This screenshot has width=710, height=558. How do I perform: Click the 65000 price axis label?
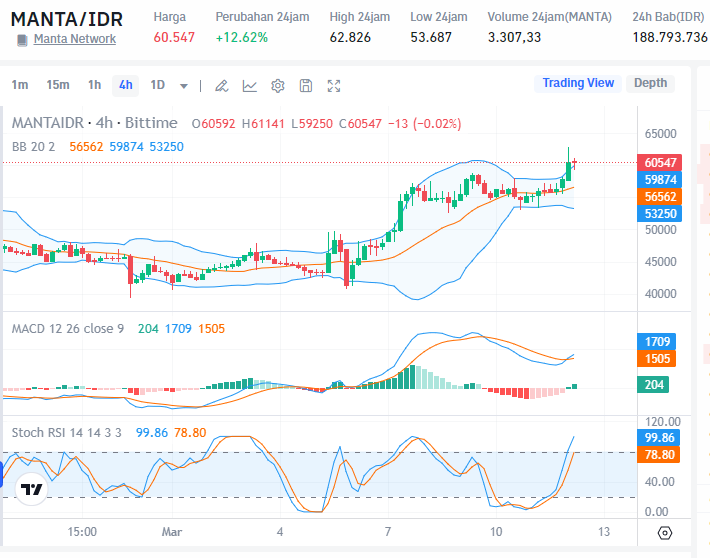(x=661, y=134)
